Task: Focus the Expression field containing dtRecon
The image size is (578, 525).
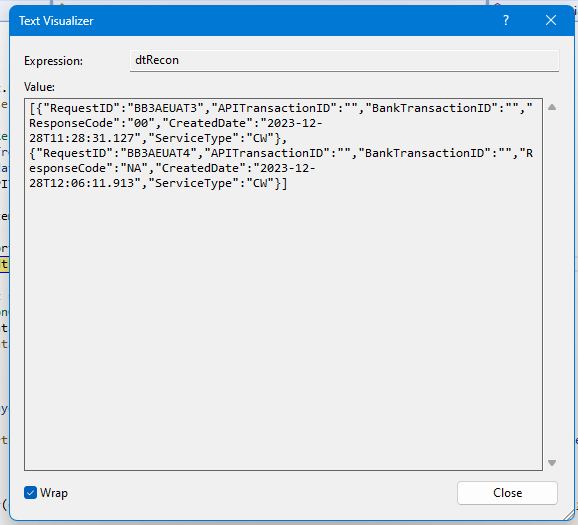Action: tap(344, 60)
